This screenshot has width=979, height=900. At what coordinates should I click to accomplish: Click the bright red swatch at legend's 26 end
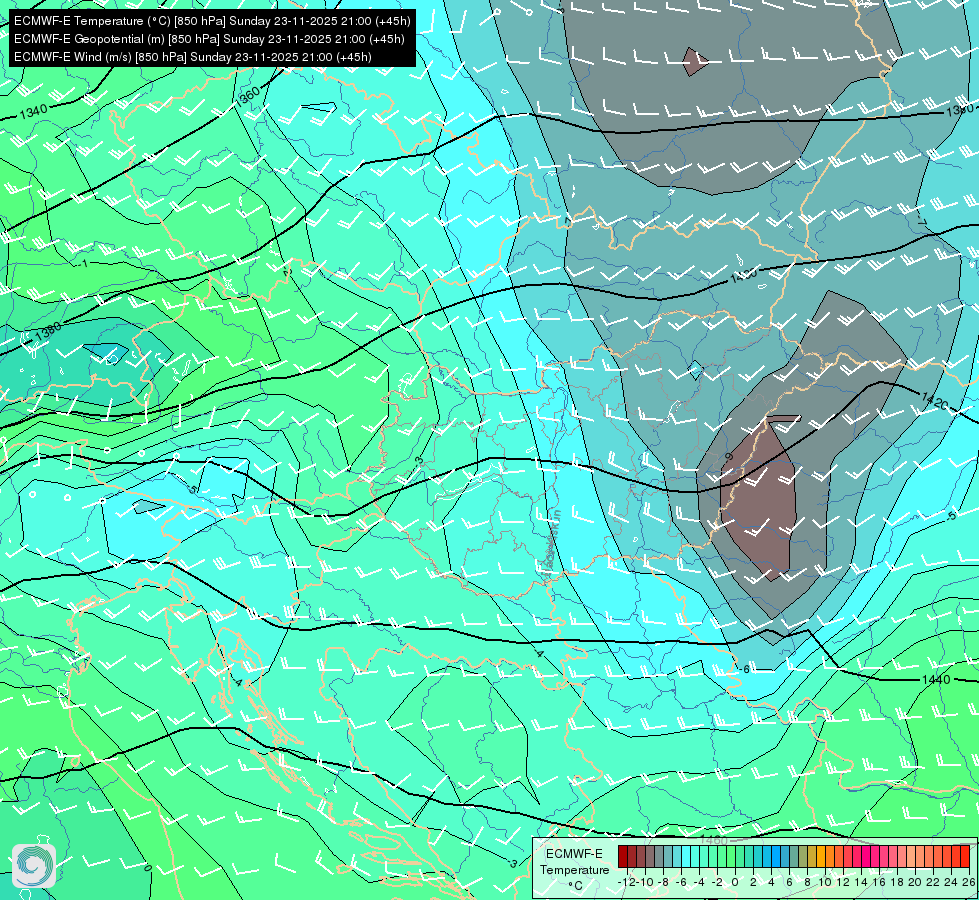pos(965,856)
